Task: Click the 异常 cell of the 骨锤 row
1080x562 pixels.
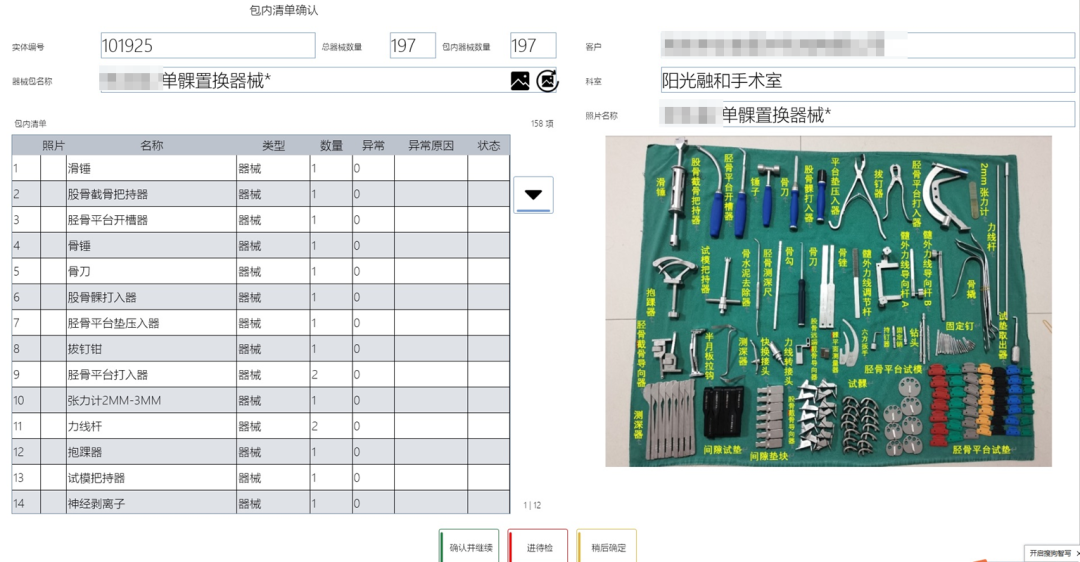Action: point(373,246)
